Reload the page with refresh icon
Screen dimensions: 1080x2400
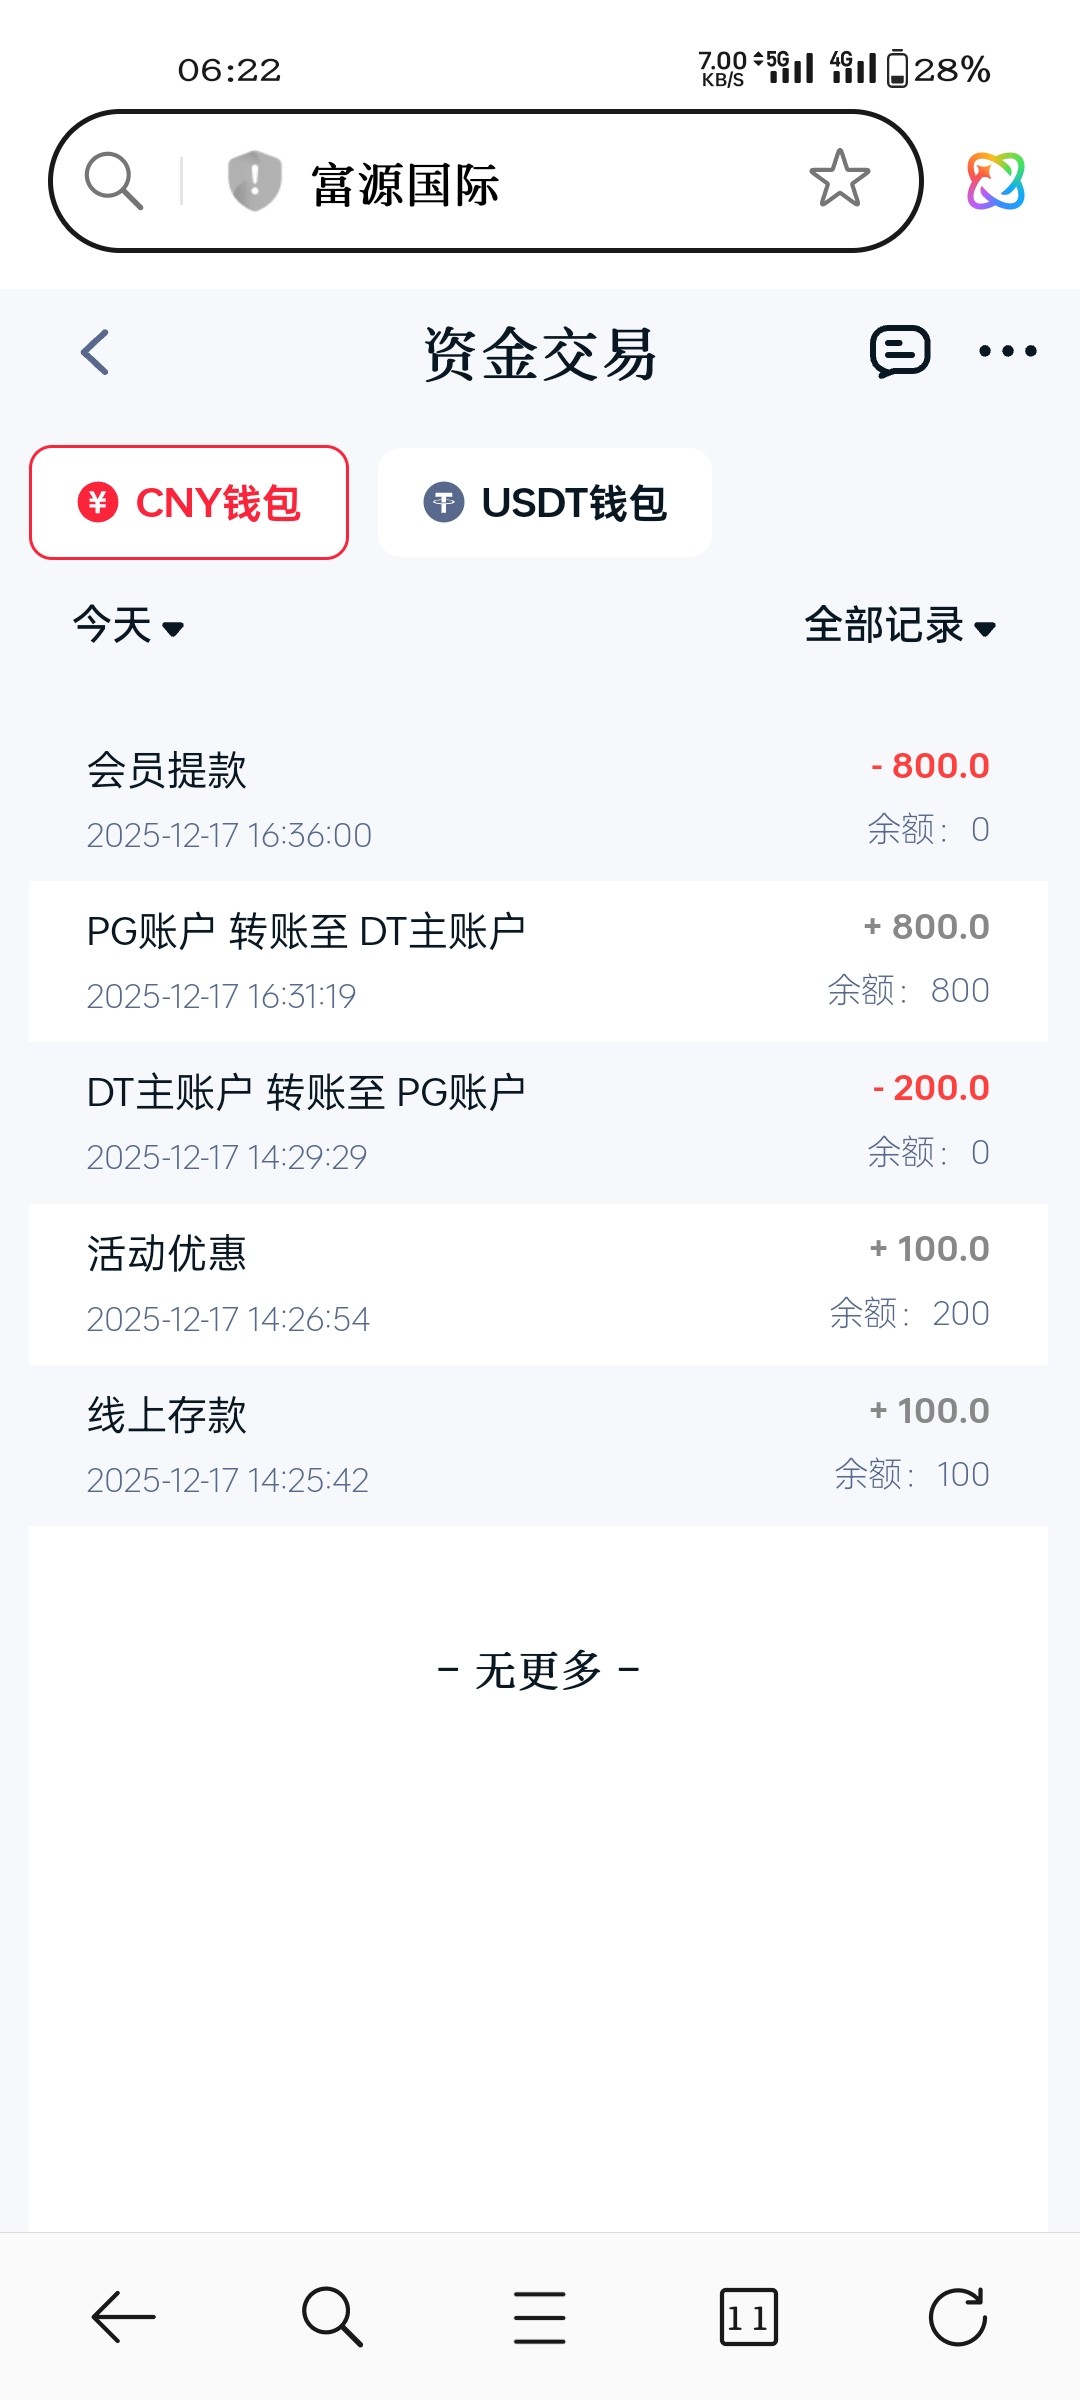[957, 2316]
